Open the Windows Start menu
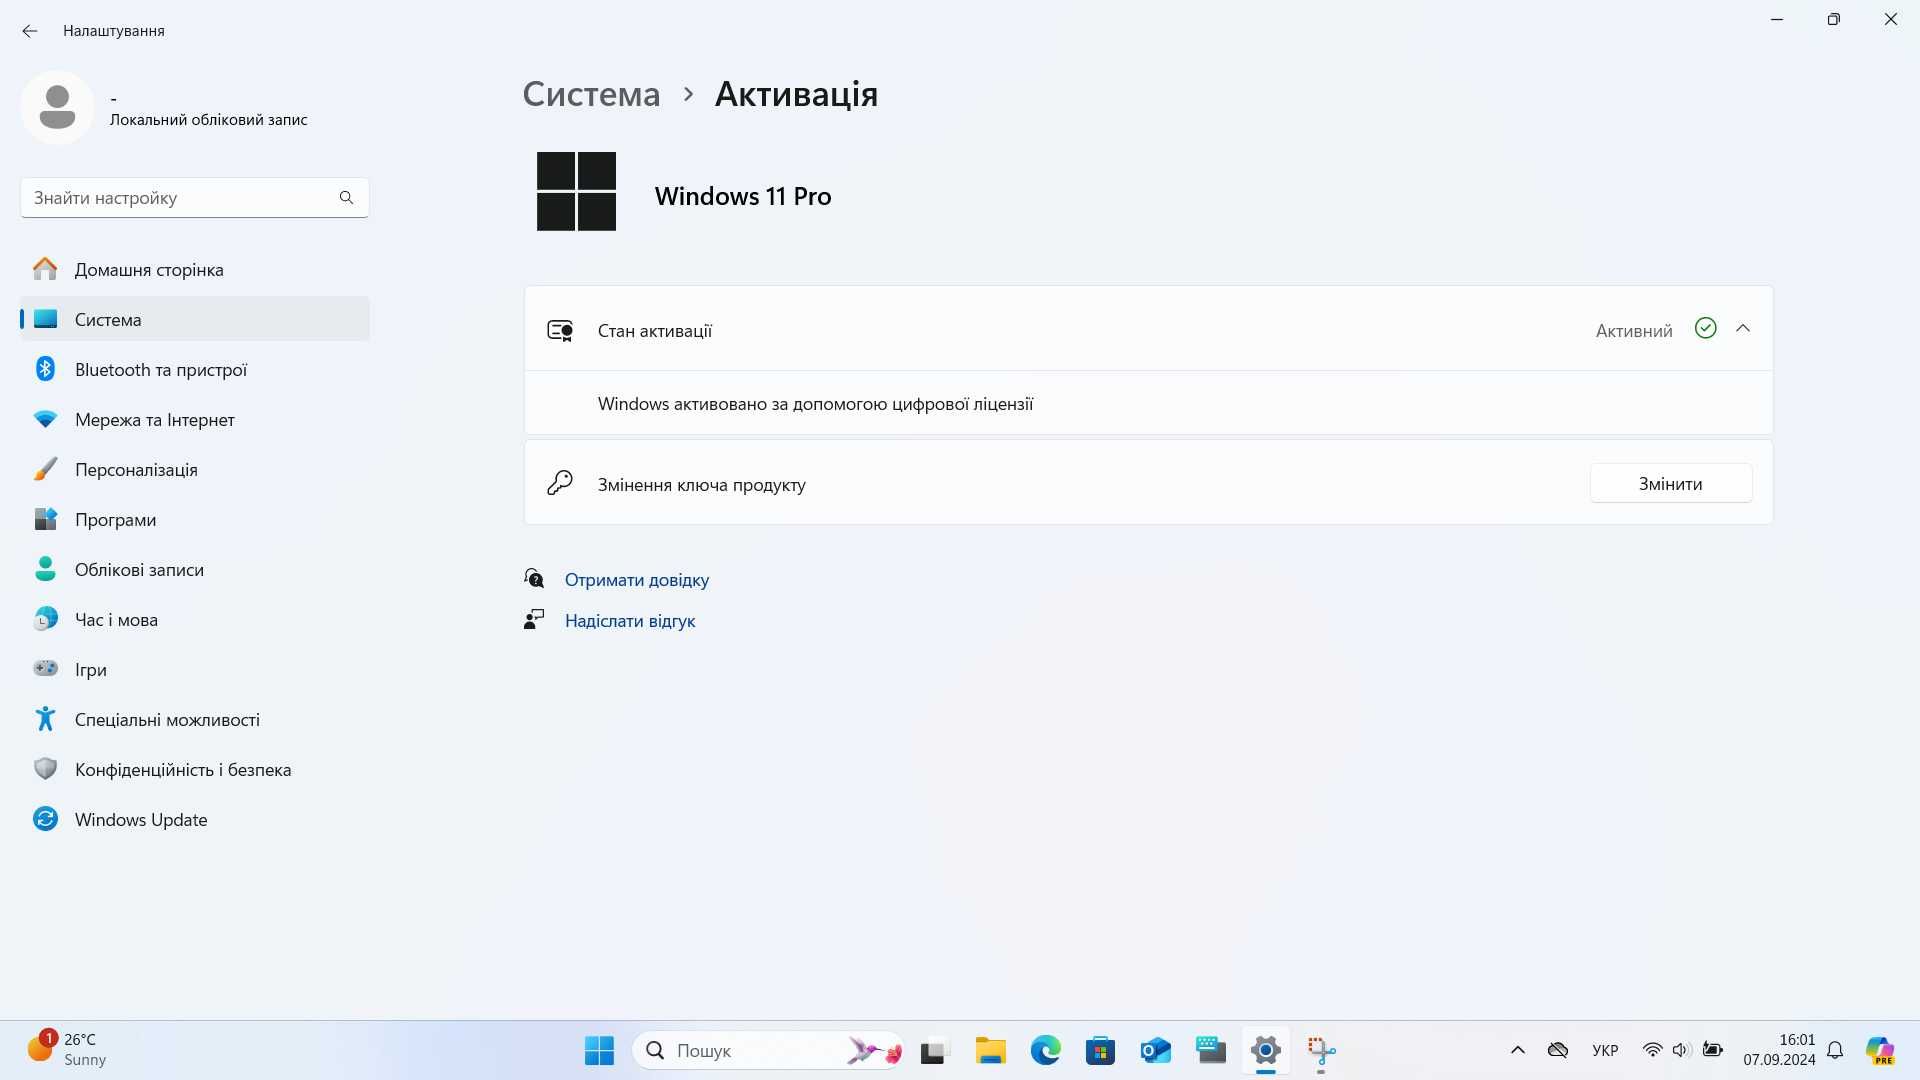The width and height of the screenshot is (1920, 1080). 599,1050
